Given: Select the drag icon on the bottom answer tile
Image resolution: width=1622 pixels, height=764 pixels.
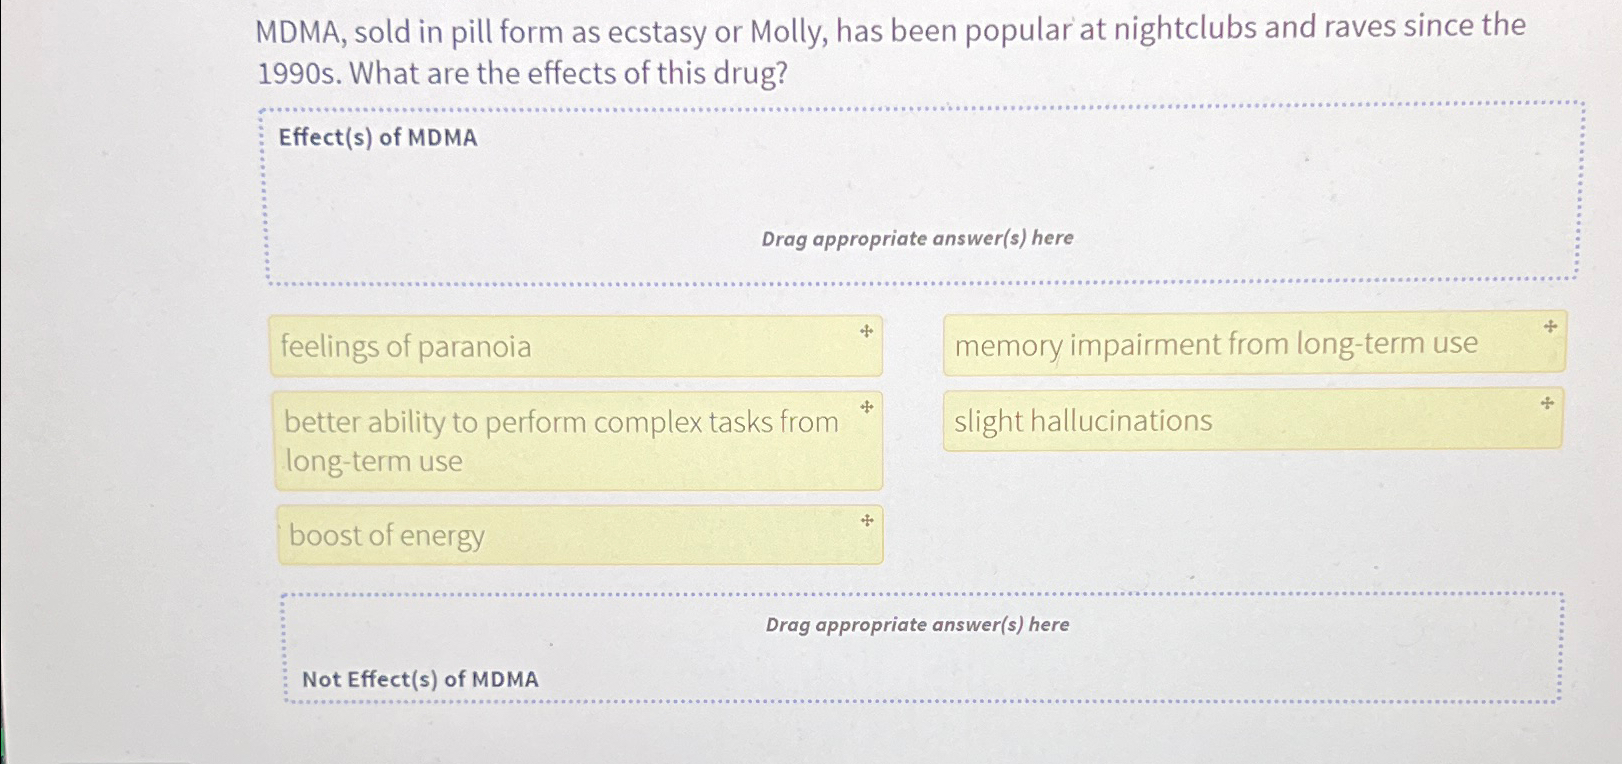Looking at the screenshot, I should 866,521.
